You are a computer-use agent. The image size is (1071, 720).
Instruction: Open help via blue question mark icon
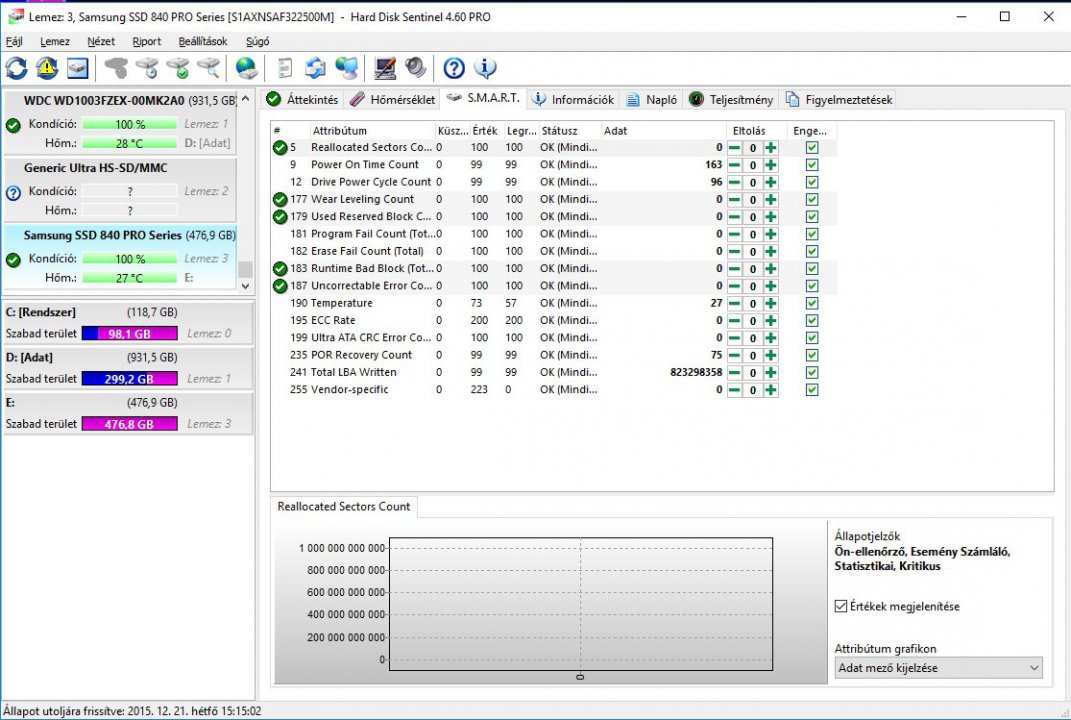[x=454, y=68]
